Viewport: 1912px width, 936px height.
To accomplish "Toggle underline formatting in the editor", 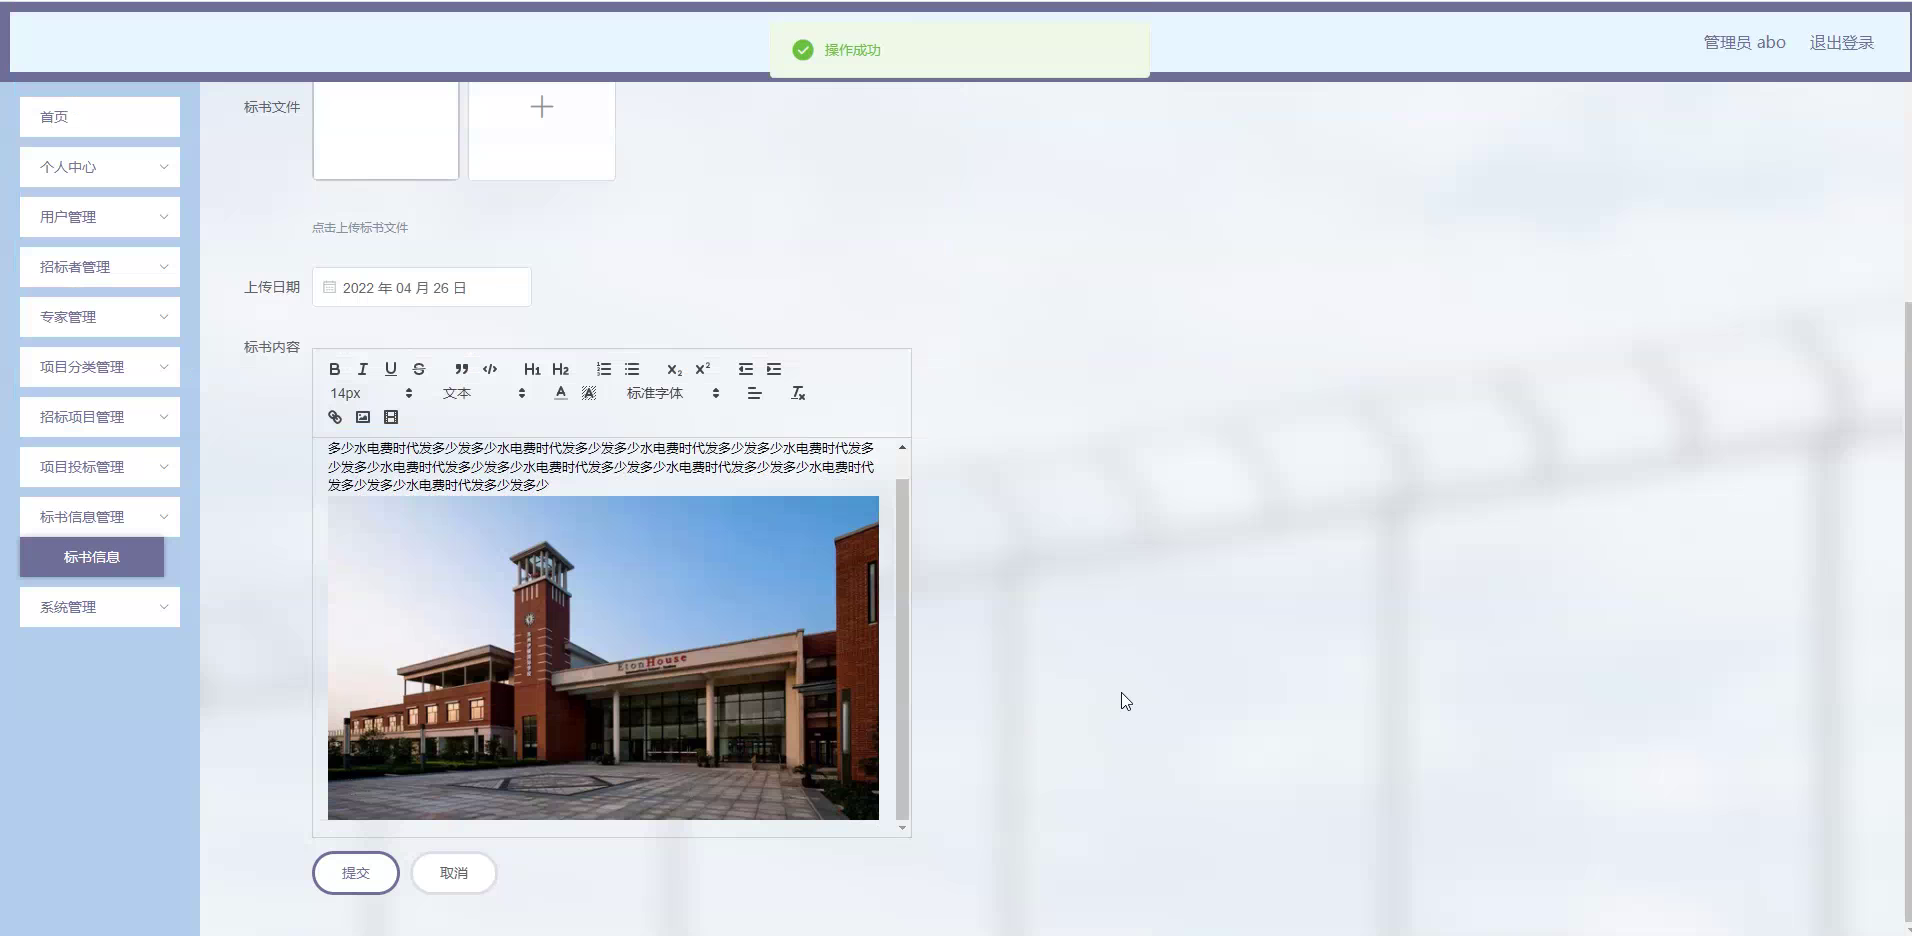I will coord(391,369).
